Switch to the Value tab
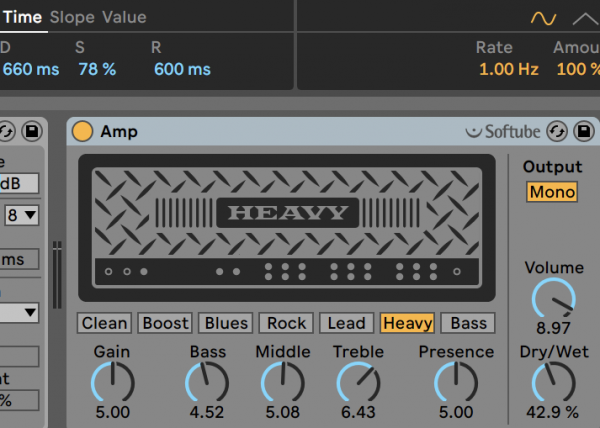 point(124,17)
